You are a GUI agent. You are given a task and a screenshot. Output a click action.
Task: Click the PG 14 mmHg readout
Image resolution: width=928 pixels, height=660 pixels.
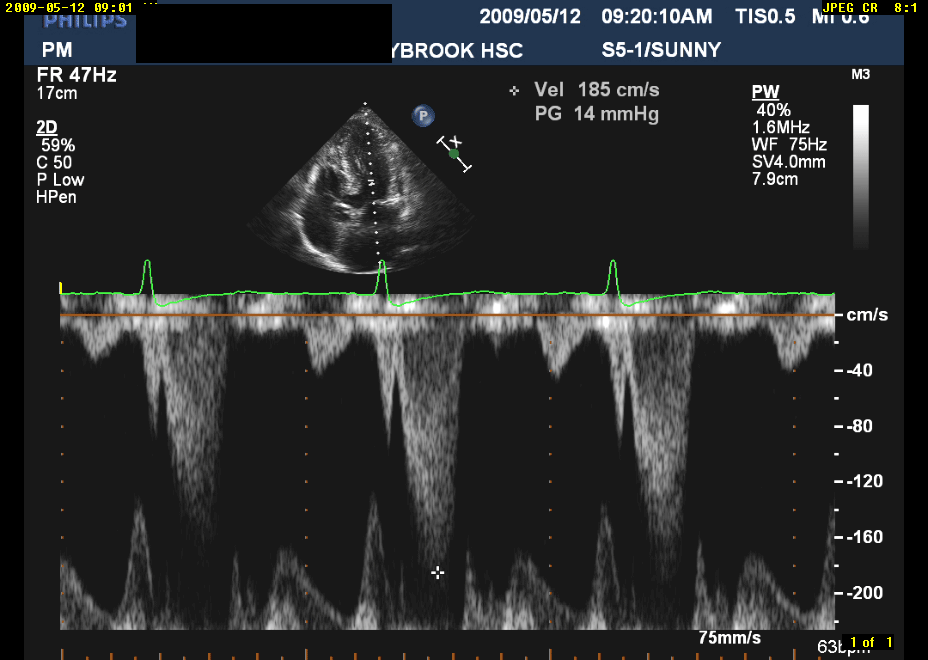(597, 114)
